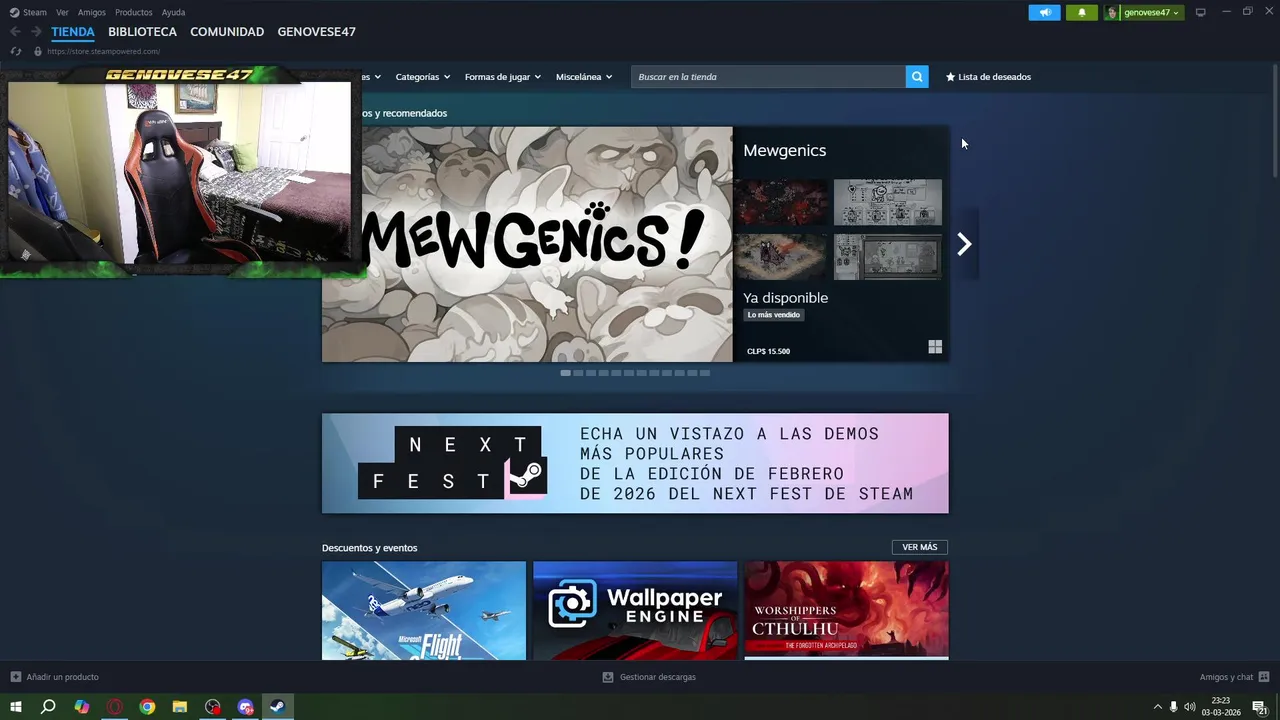
Task: Open the notifications bell
Action: [x=1081, y=13]
